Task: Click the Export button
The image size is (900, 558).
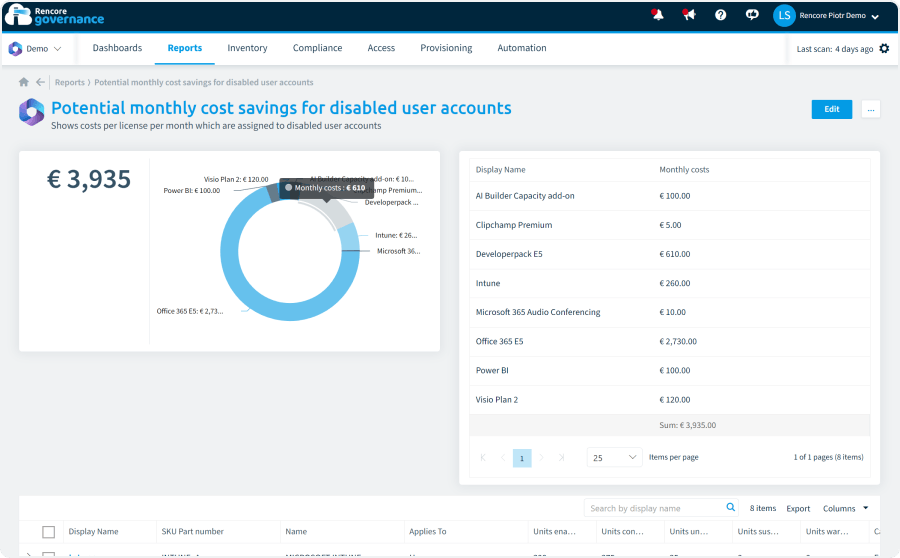Action: click(798, 509)
